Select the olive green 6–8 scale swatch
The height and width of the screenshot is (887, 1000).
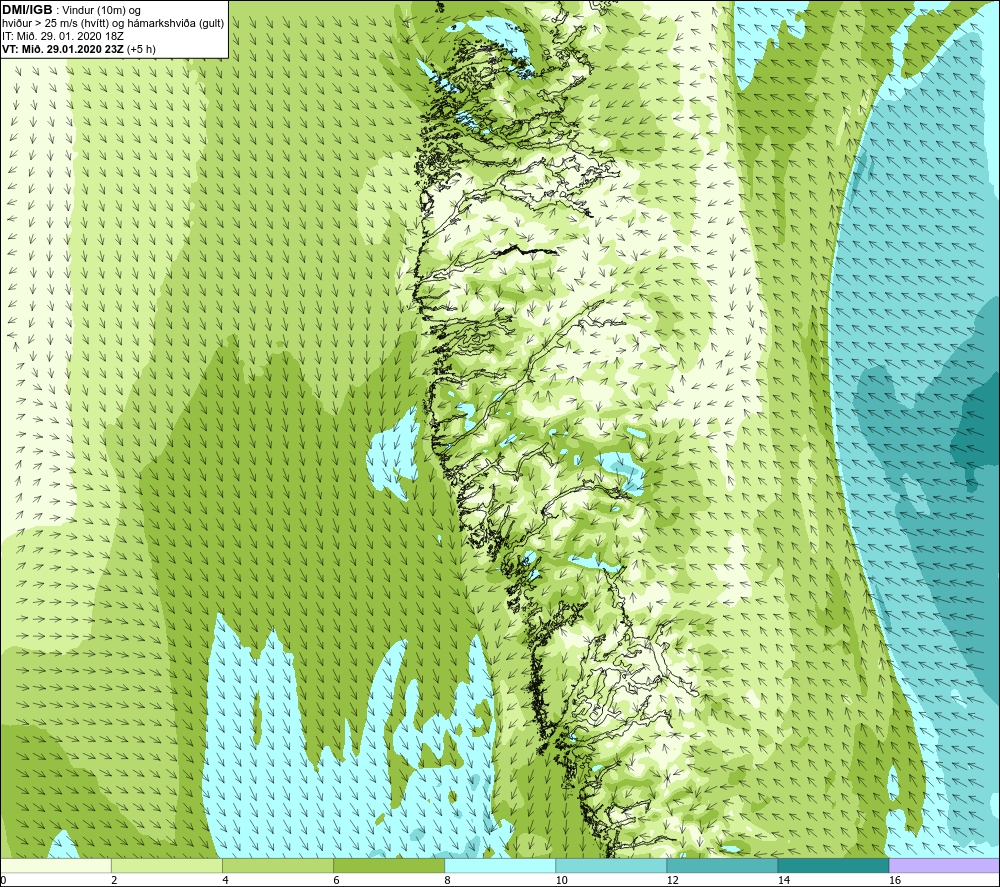(x=389, y=865)
